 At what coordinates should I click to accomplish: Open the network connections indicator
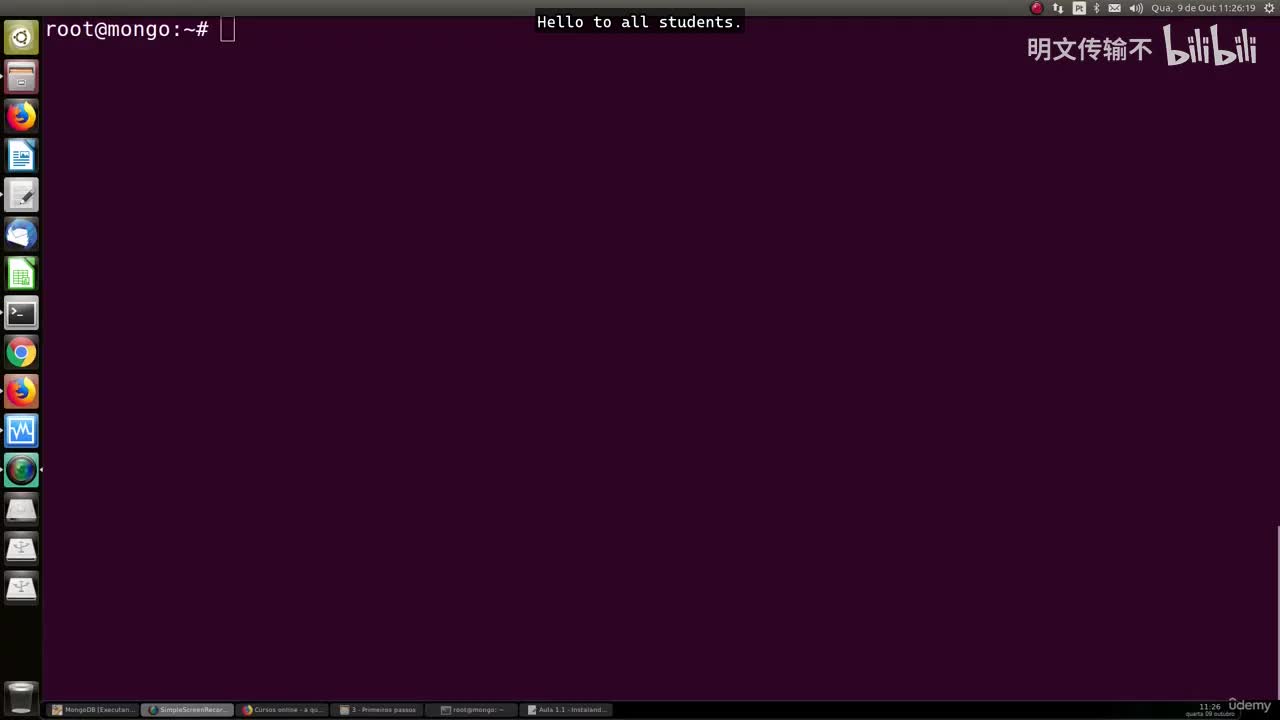pos(1058,8)
